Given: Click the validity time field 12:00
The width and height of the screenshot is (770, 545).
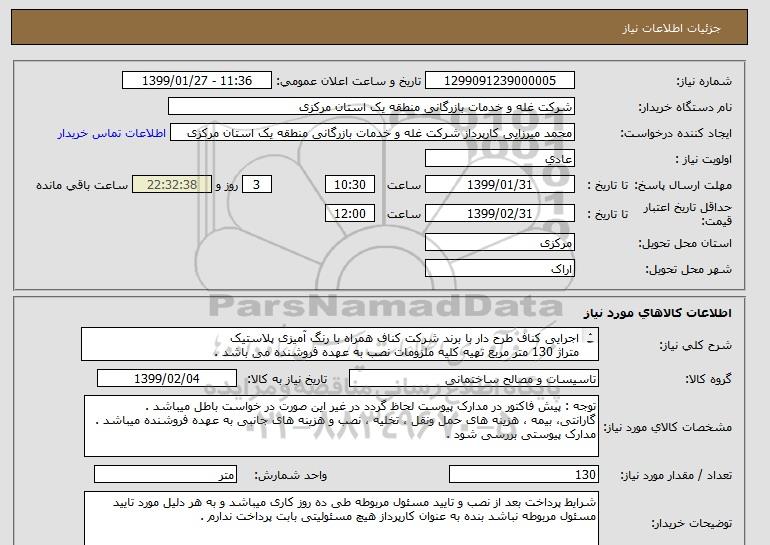Looking at the screenshot, I should (350, 214).
